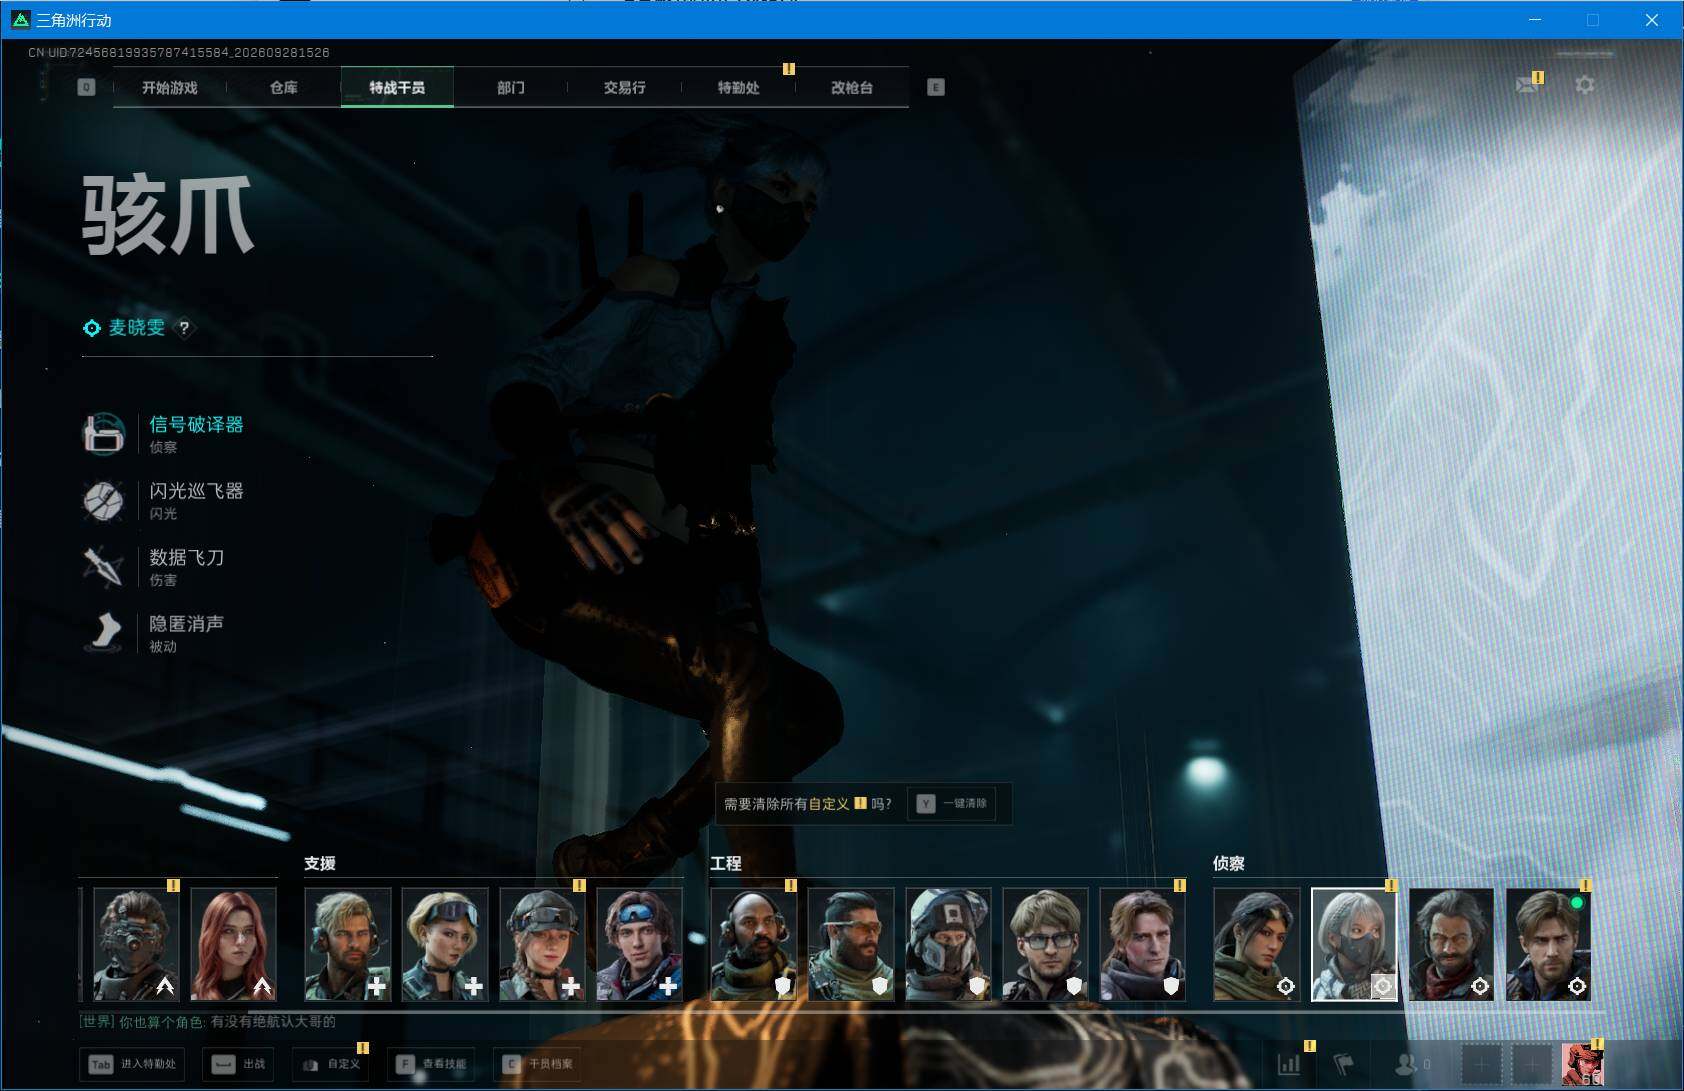This screenshot has width=1684, height=1091.
Task: Open the settings gear icon
Action: point(1585,85)
